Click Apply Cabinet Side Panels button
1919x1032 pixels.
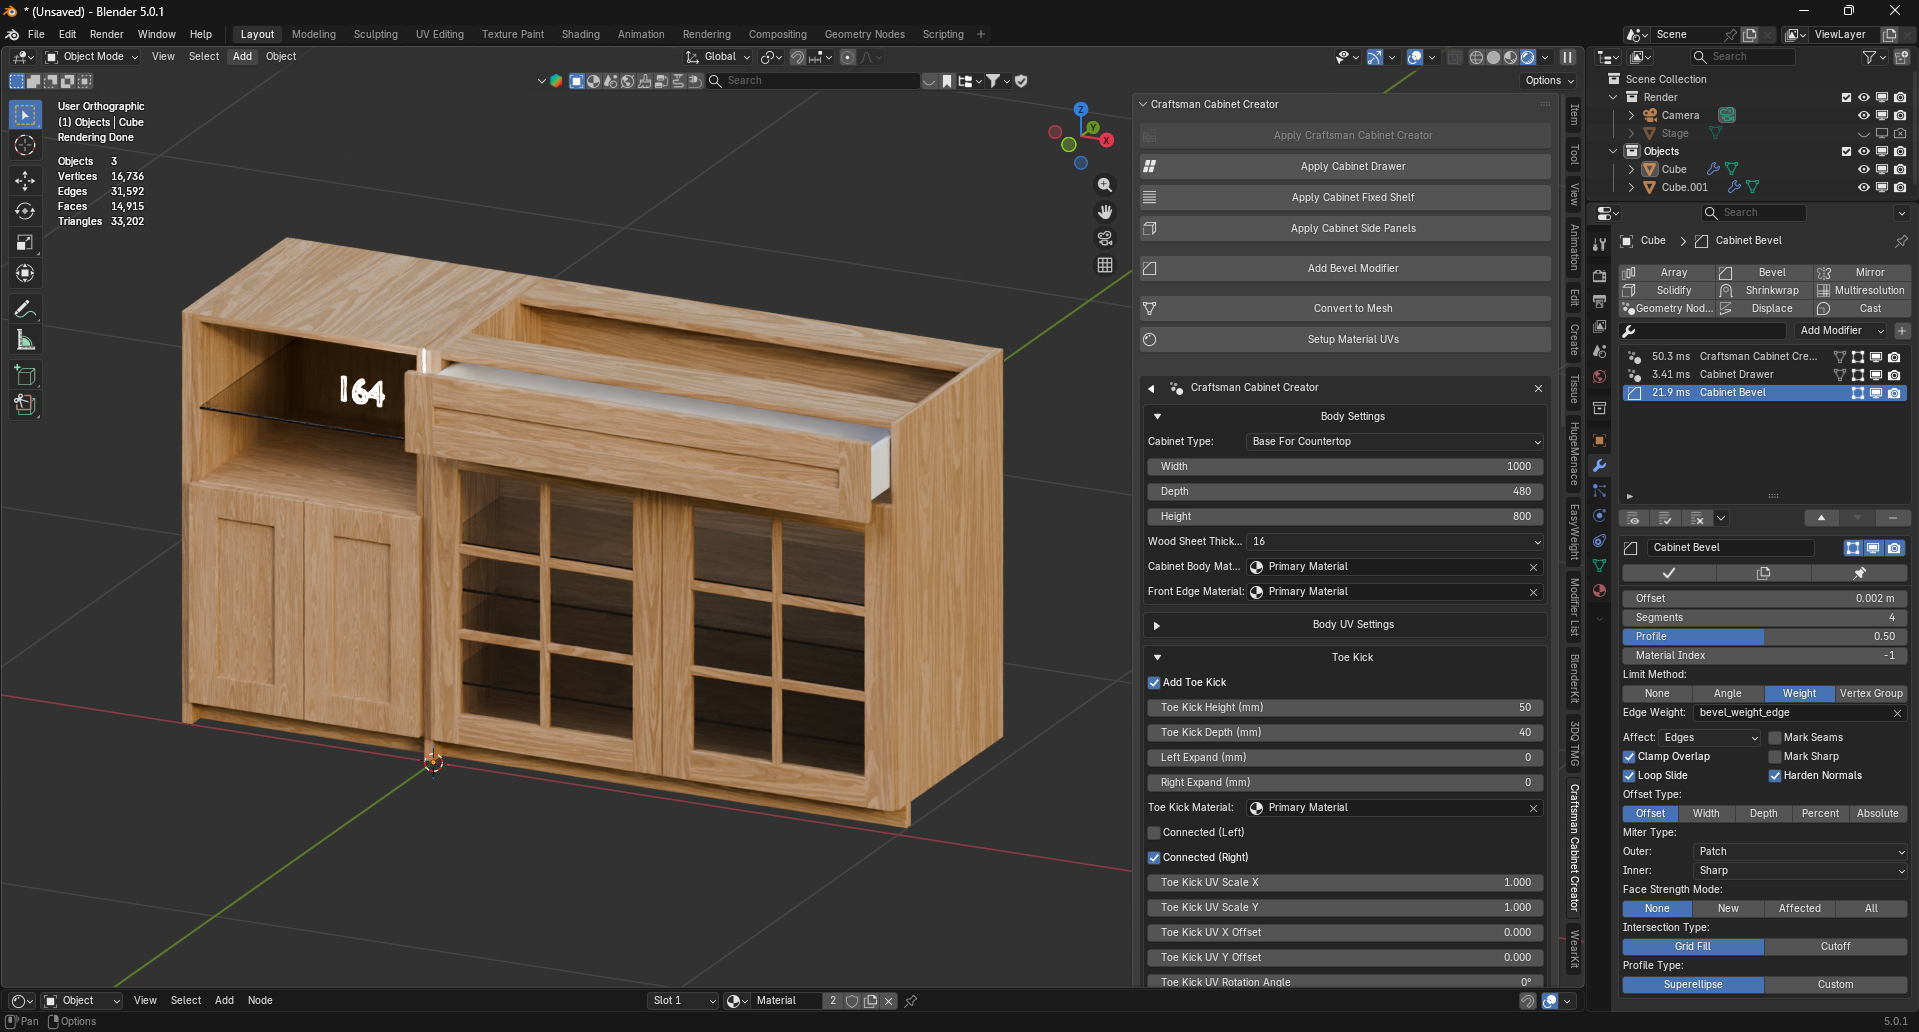pos(1345,229)
